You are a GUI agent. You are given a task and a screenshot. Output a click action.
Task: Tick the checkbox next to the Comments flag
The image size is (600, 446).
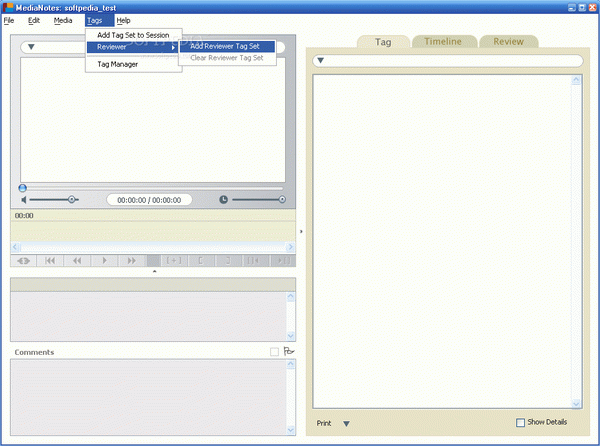point(274,351)
